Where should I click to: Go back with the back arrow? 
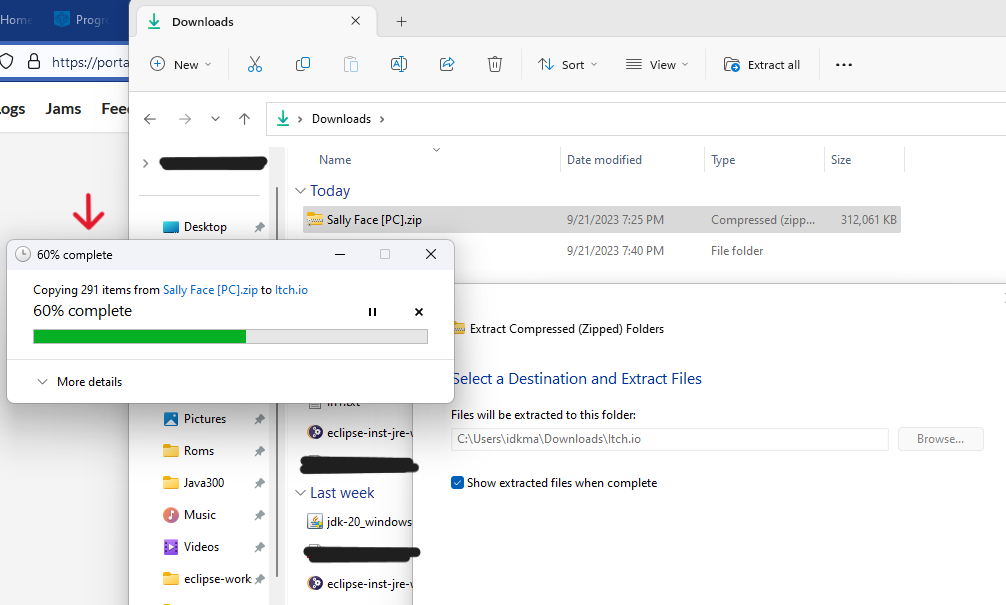point(150,119)
